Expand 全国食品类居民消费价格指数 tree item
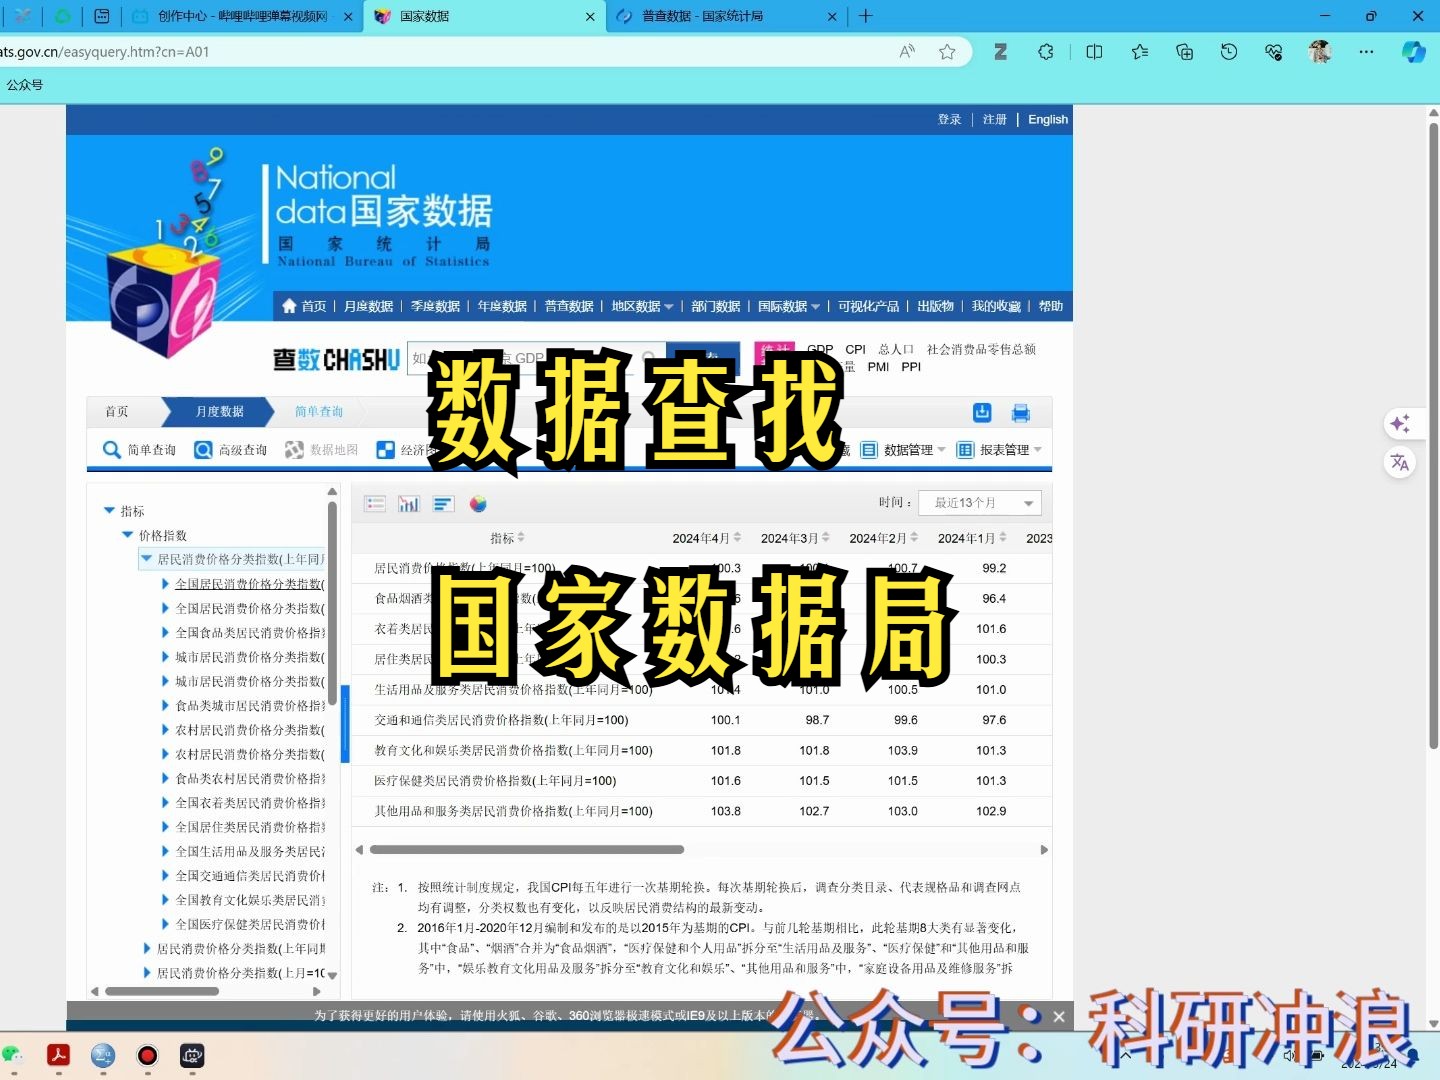This screenshot has width=1440, height=1080. (x=165, y=632)
